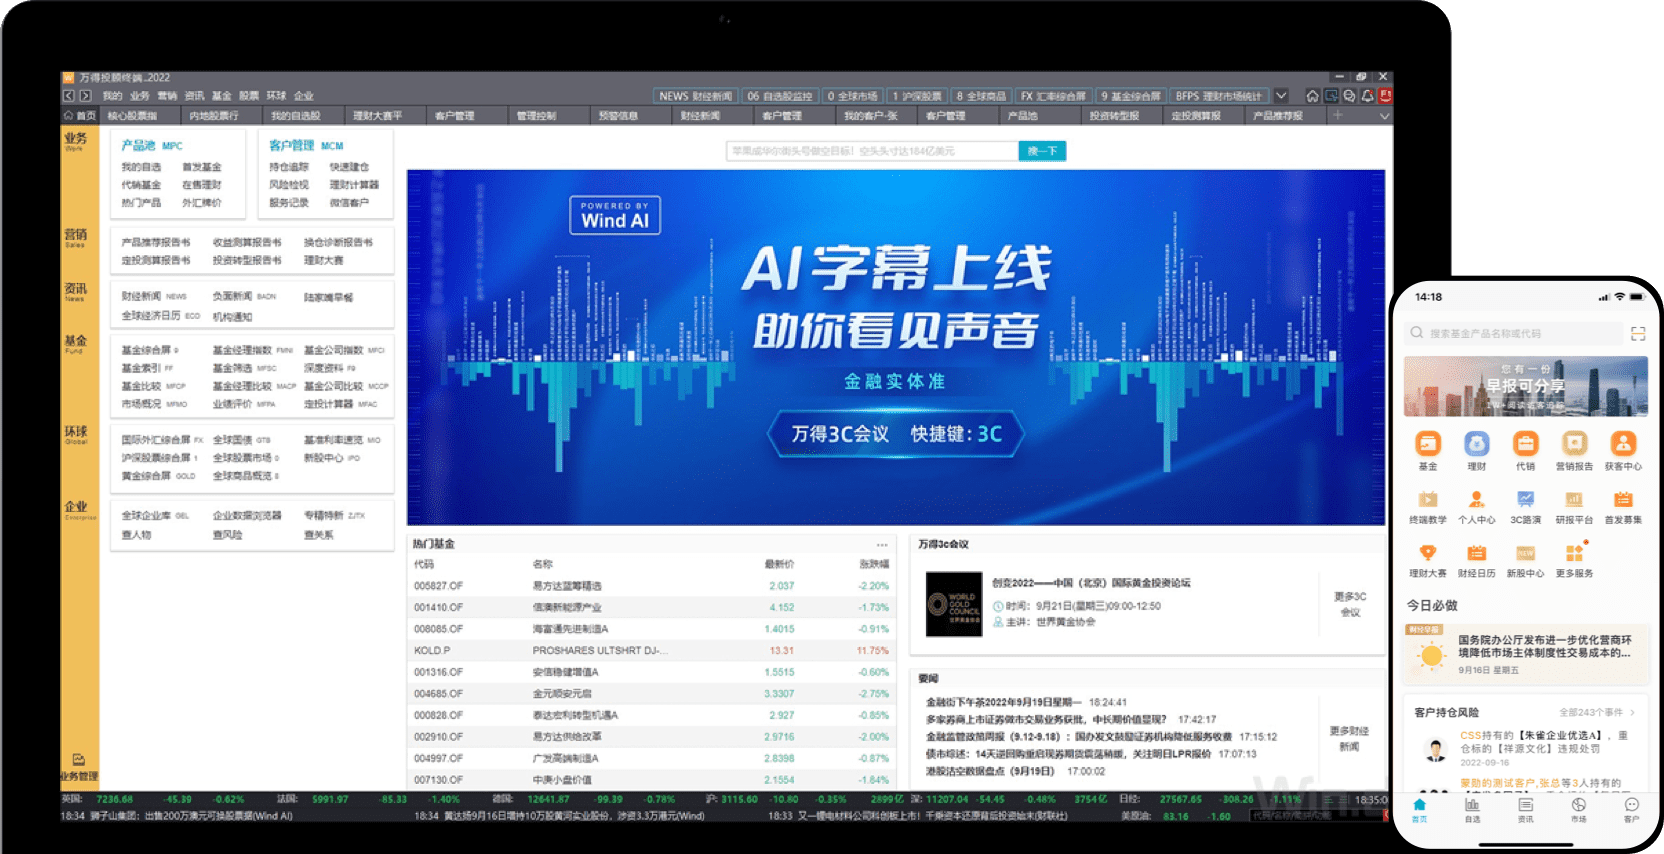
Task: Tap phone fund search field
Action: tap(1514, 333)
